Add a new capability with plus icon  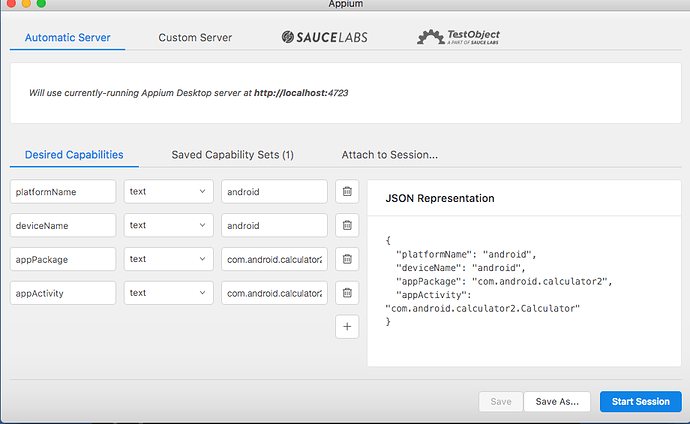pos(347,326)
